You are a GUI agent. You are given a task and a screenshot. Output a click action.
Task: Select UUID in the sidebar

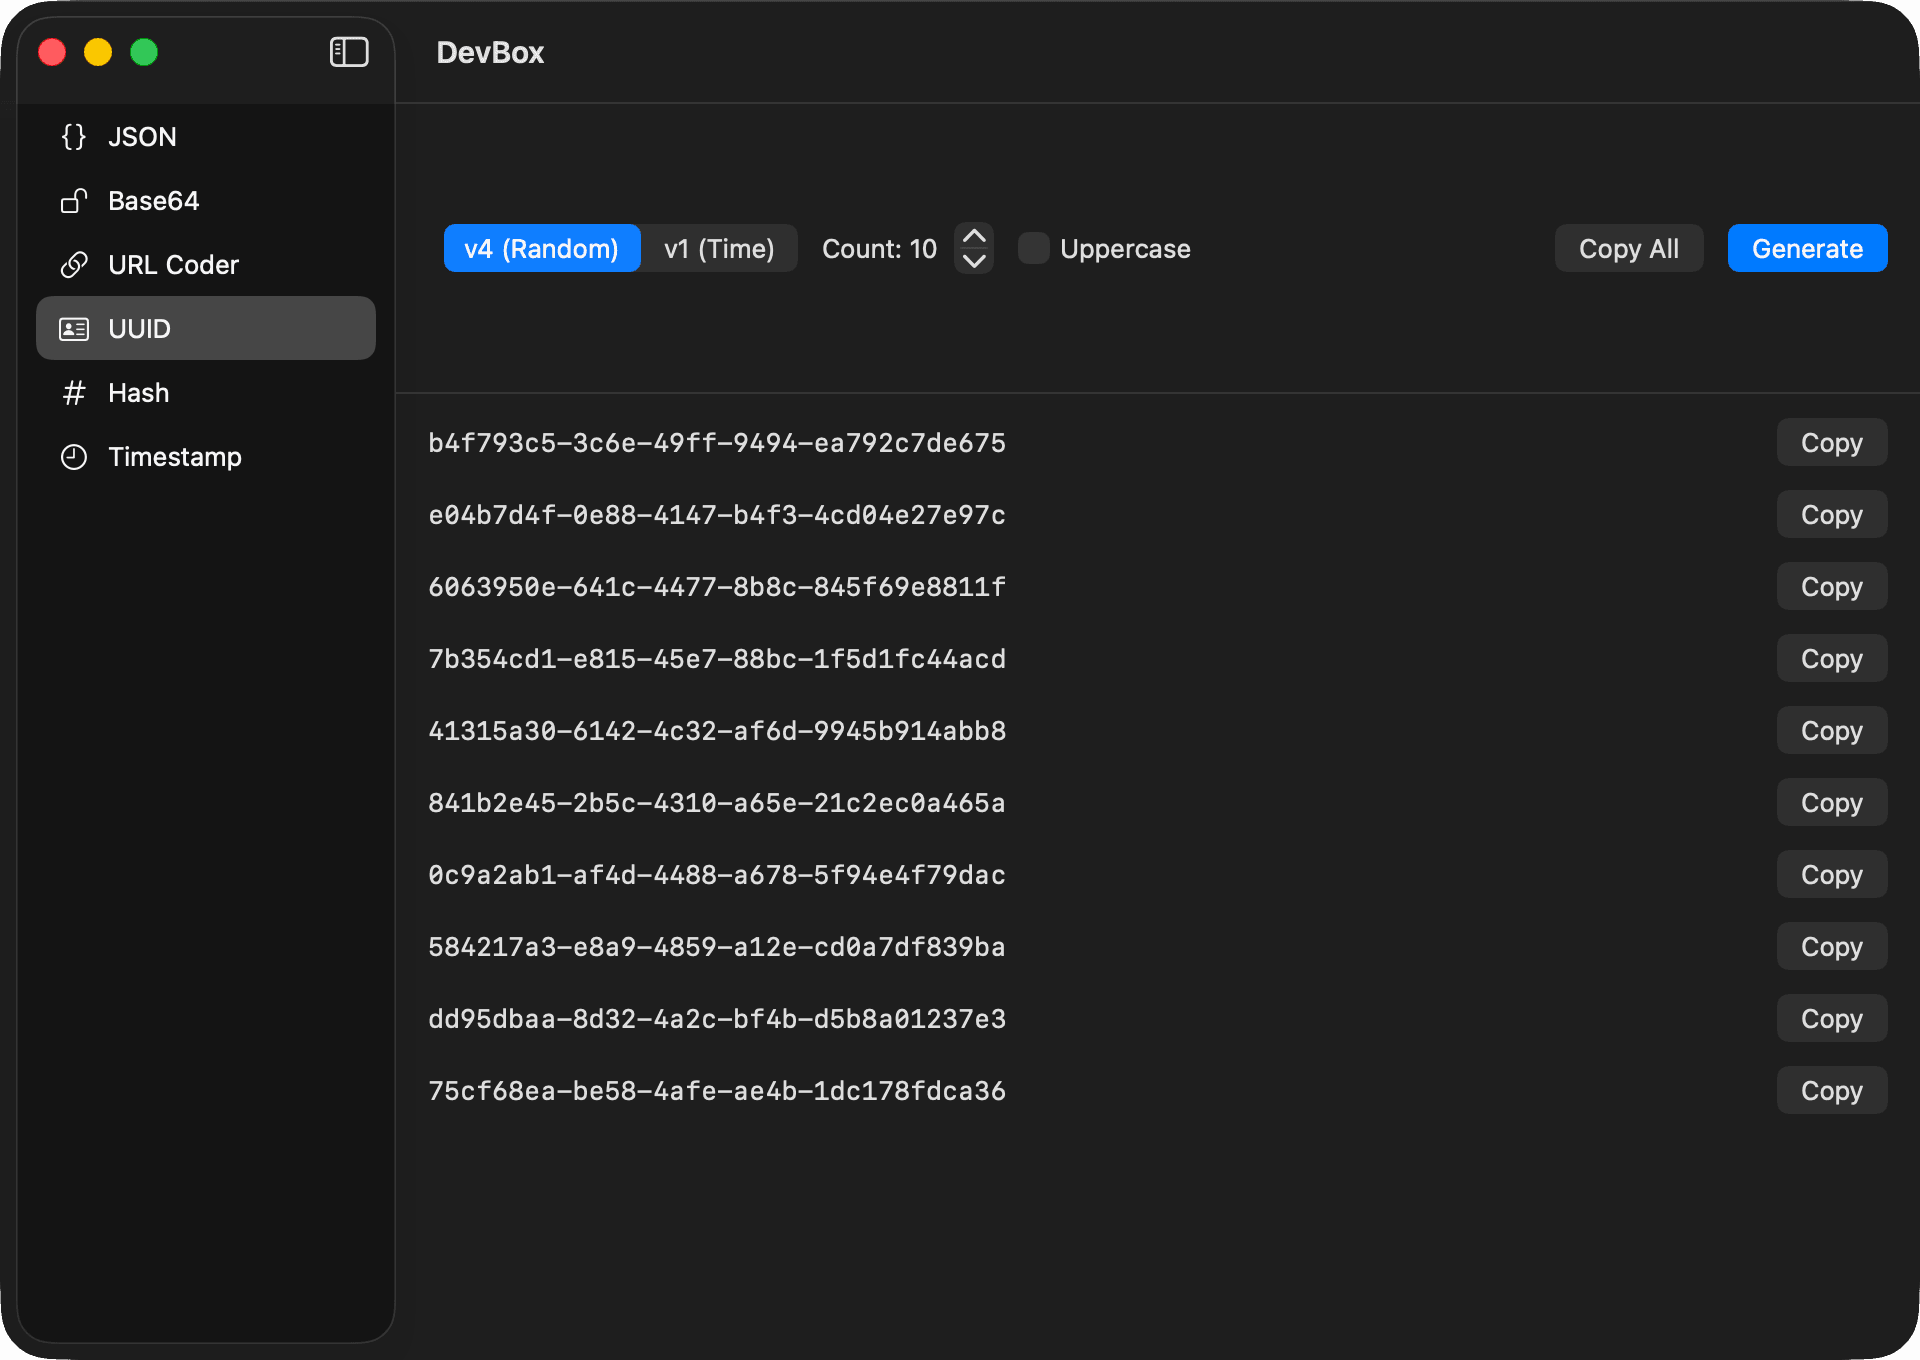coord(206,329)
